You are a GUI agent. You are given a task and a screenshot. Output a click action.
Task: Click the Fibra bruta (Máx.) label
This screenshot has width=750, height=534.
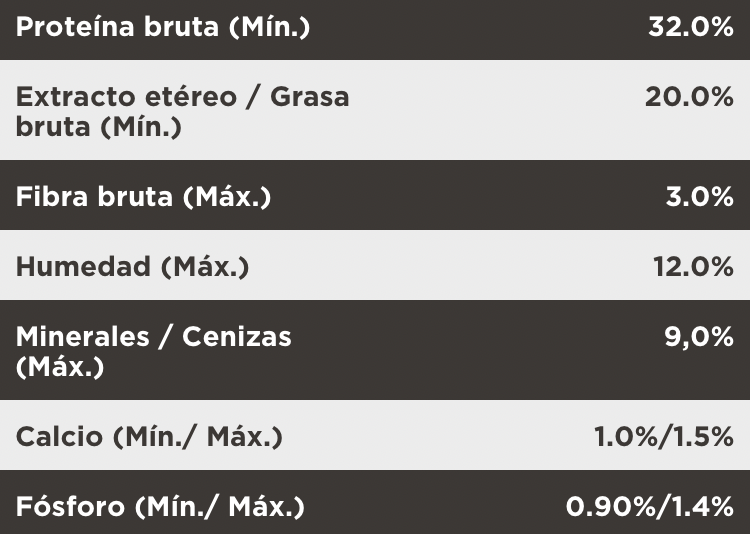[143, 196]
